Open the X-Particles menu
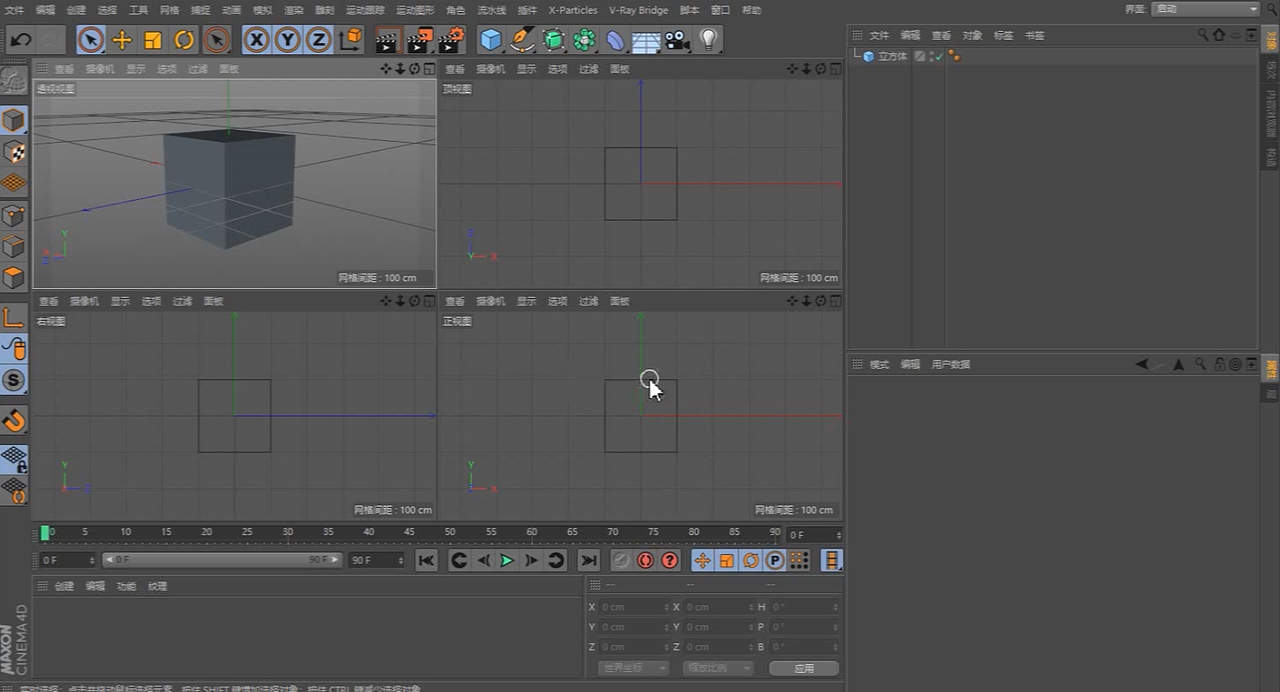1280x692 pixels. [x=573, y=10]
